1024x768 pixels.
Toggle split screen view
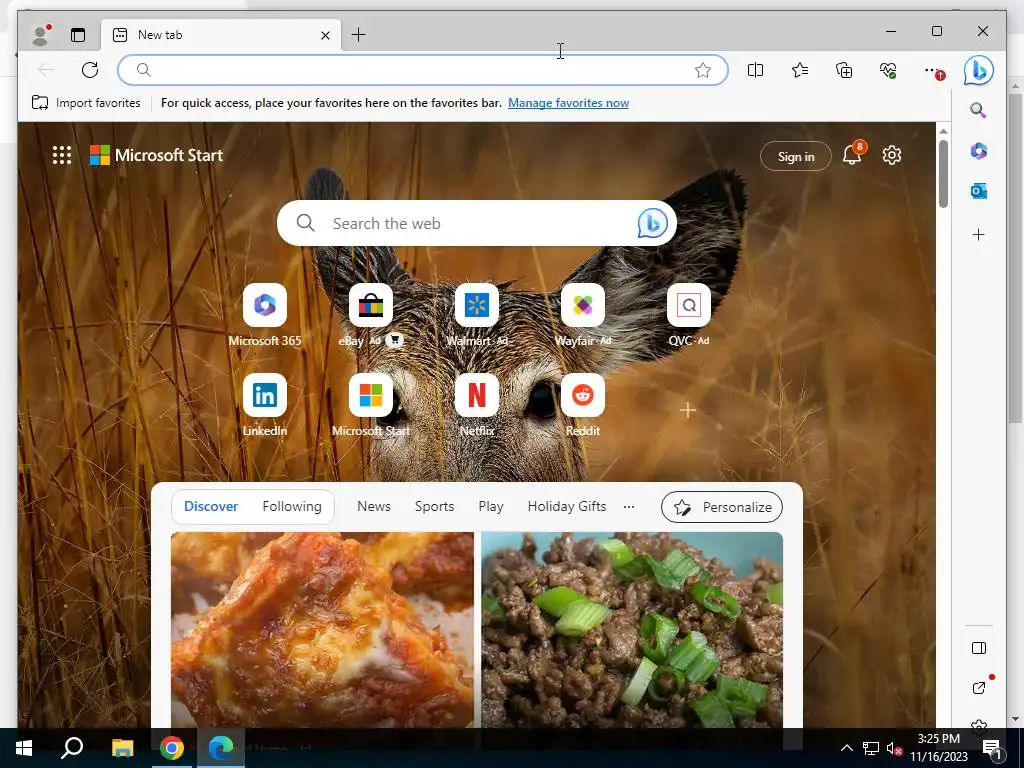coord(756,70)
